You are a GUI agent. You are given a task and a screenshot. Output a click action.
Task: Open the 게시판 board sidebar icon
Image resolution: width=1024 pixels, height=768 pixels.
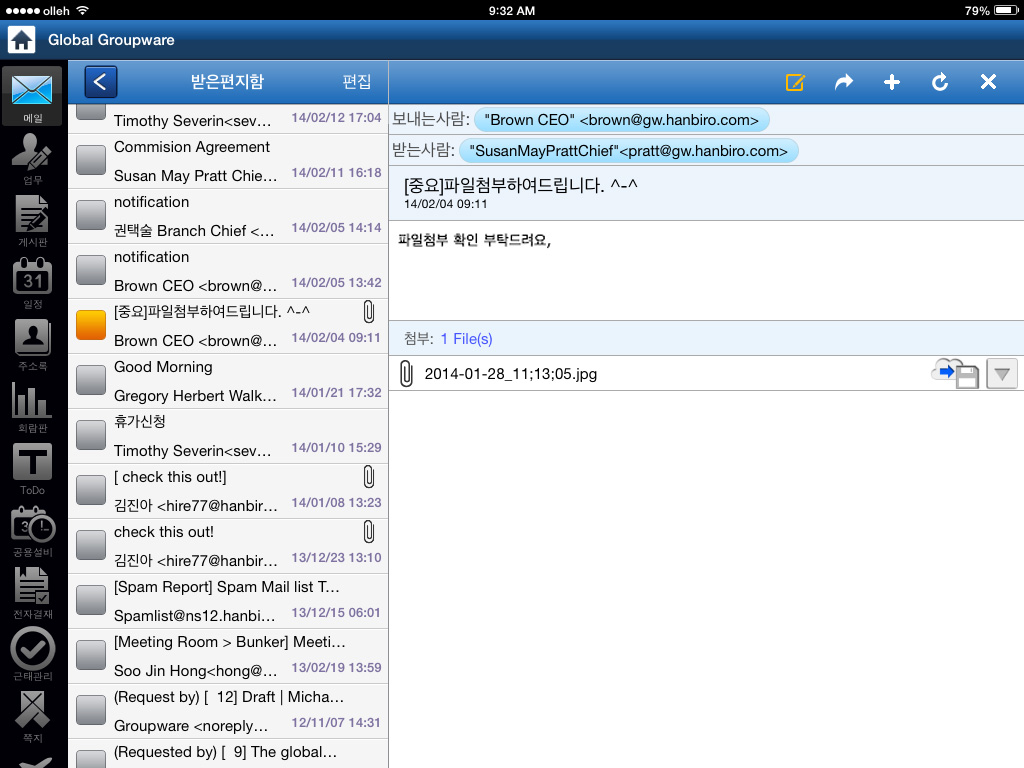tap(32, 221)
